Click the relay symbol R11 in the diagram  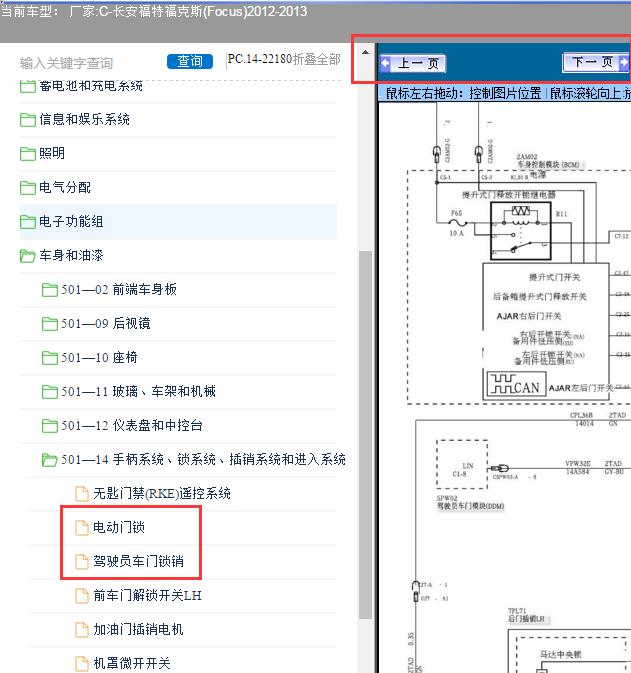tap(521, 231)
